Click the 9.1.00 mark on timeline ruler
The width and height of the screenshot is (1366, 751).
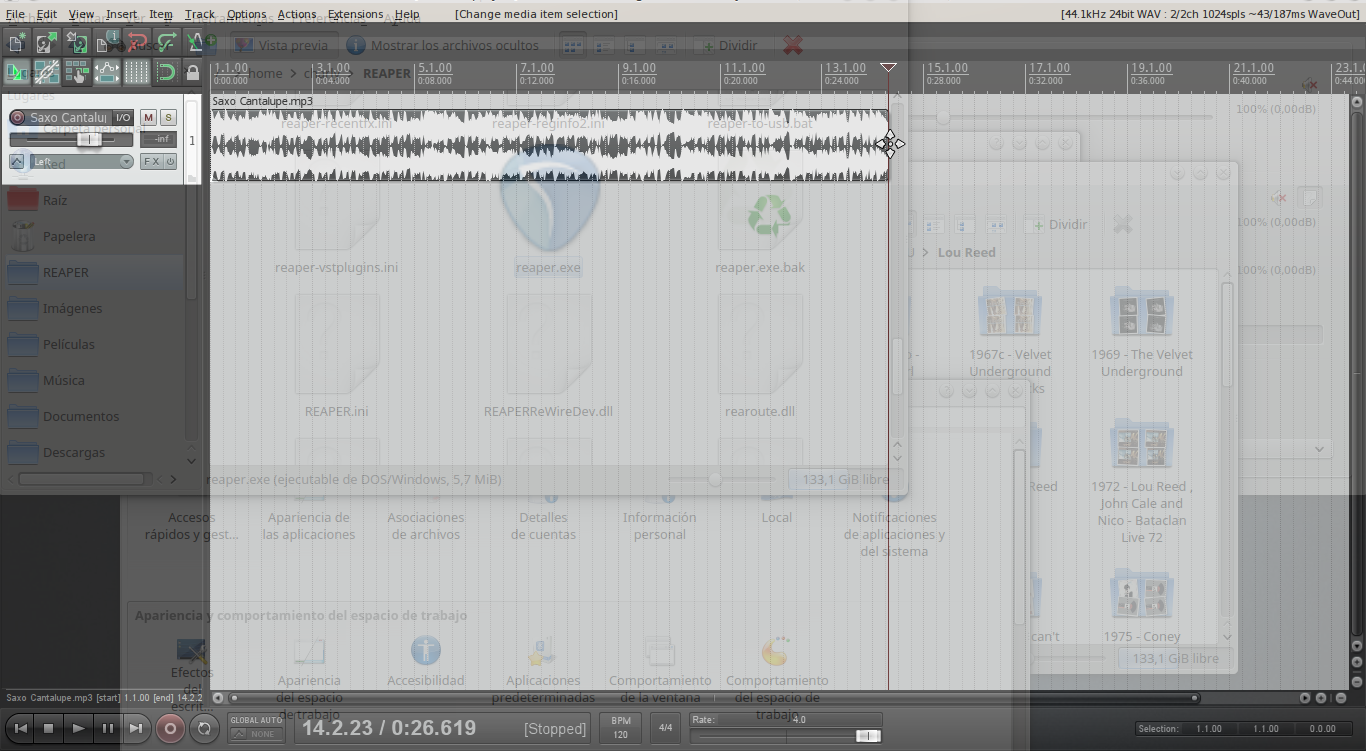pos(638,68)
